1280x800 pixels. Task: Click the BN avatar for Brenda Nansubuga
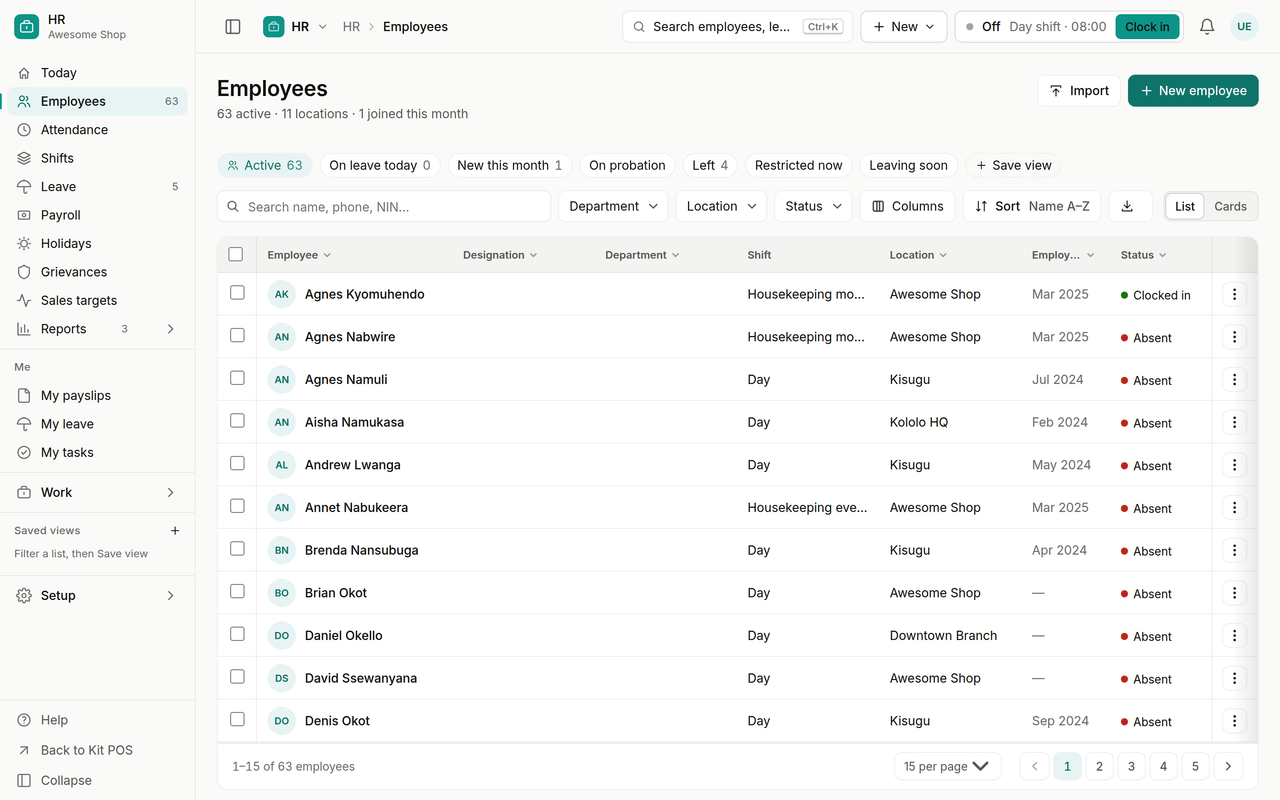pos(282,550)
